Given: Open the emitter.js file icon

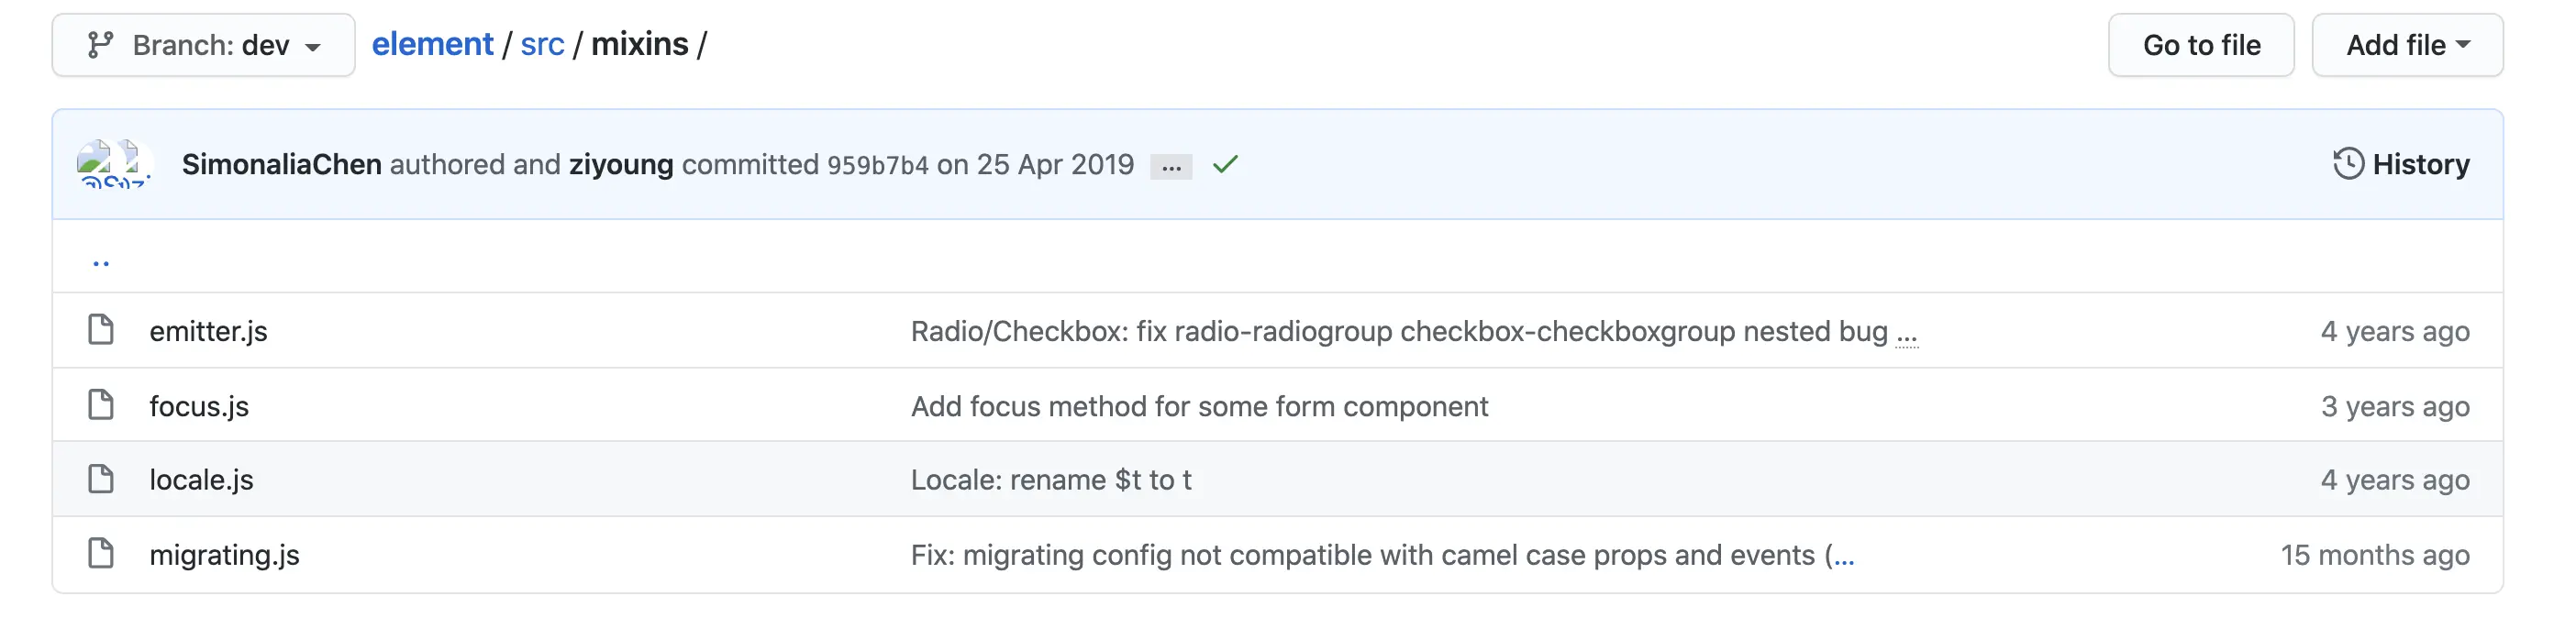Looking at the screenshot, I should tap(101, 330).
